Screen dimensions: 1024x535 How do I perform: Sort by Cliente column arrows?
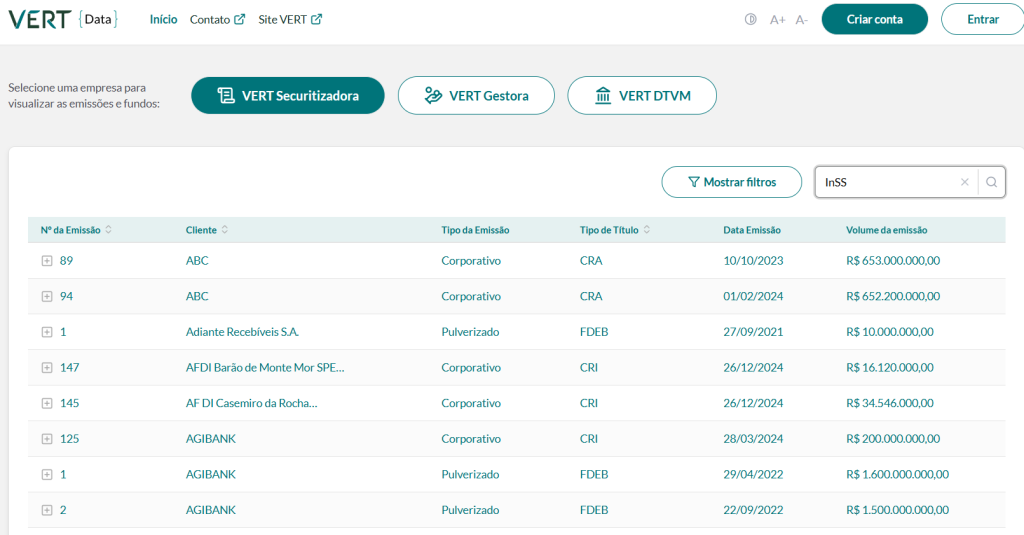(225, 230)
